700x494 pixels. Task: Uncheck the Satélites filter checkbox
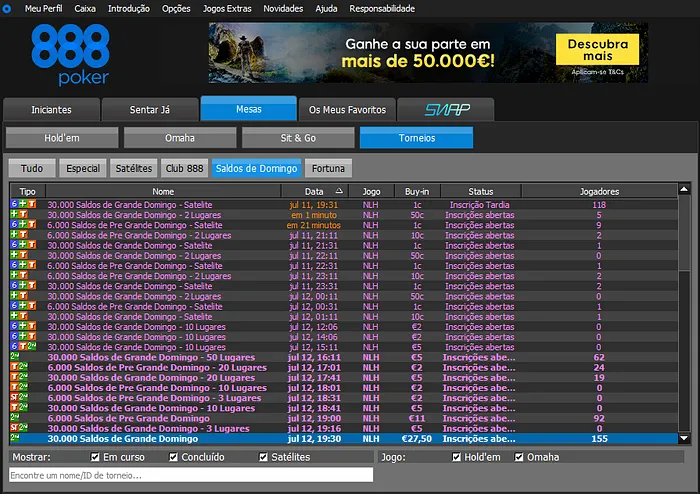(263, 457)
